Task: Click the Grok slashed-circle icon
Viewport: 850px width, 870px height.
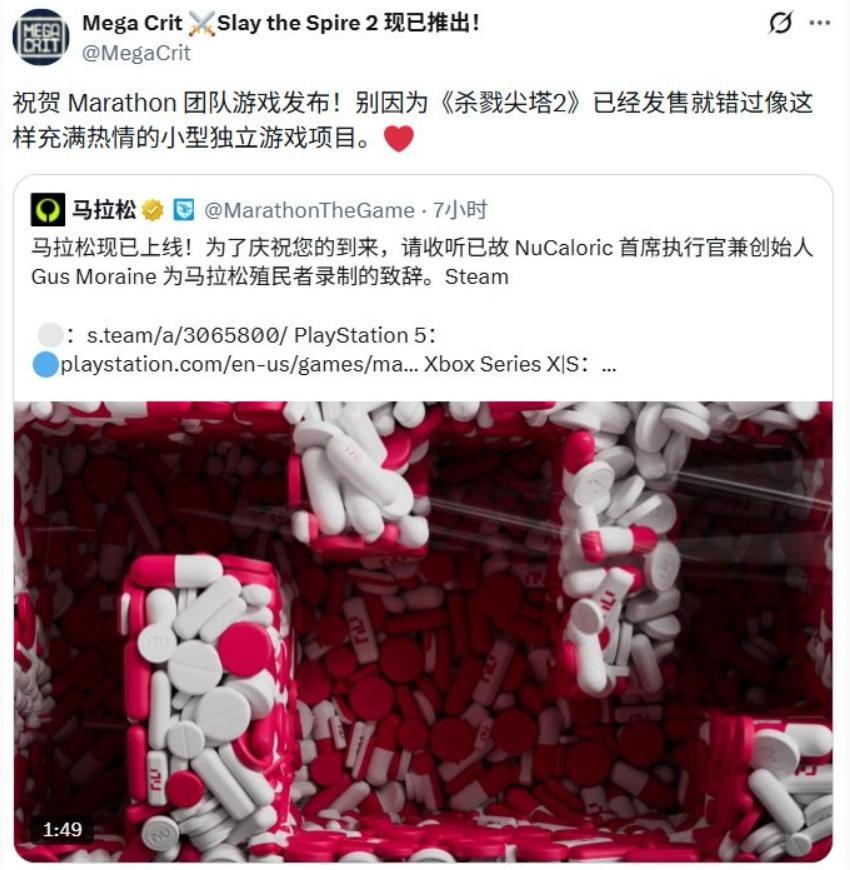Action: [780, 23]
